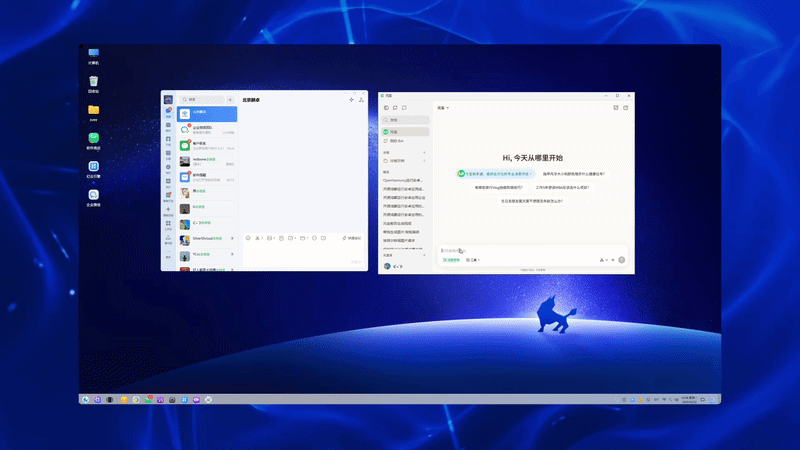Viewport: 800px width, 450px height.
Task: Open the Tools dropdown in Yuanbao input box
Action: [473, 260]
